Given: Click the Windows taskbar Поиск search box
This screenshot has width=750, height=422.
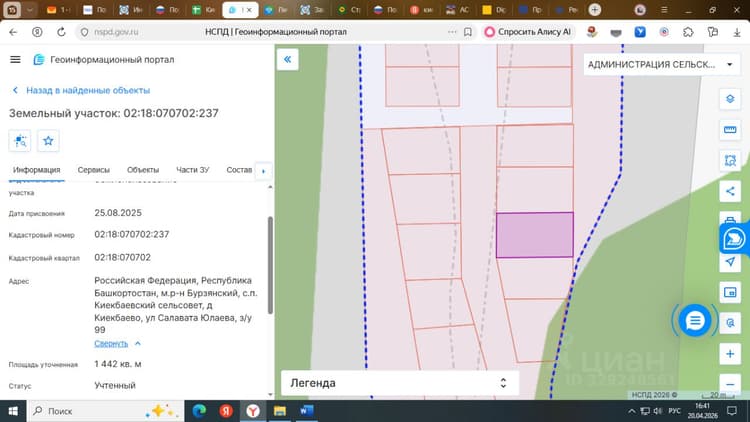Looking at the screenshot, I should (105, 411).
